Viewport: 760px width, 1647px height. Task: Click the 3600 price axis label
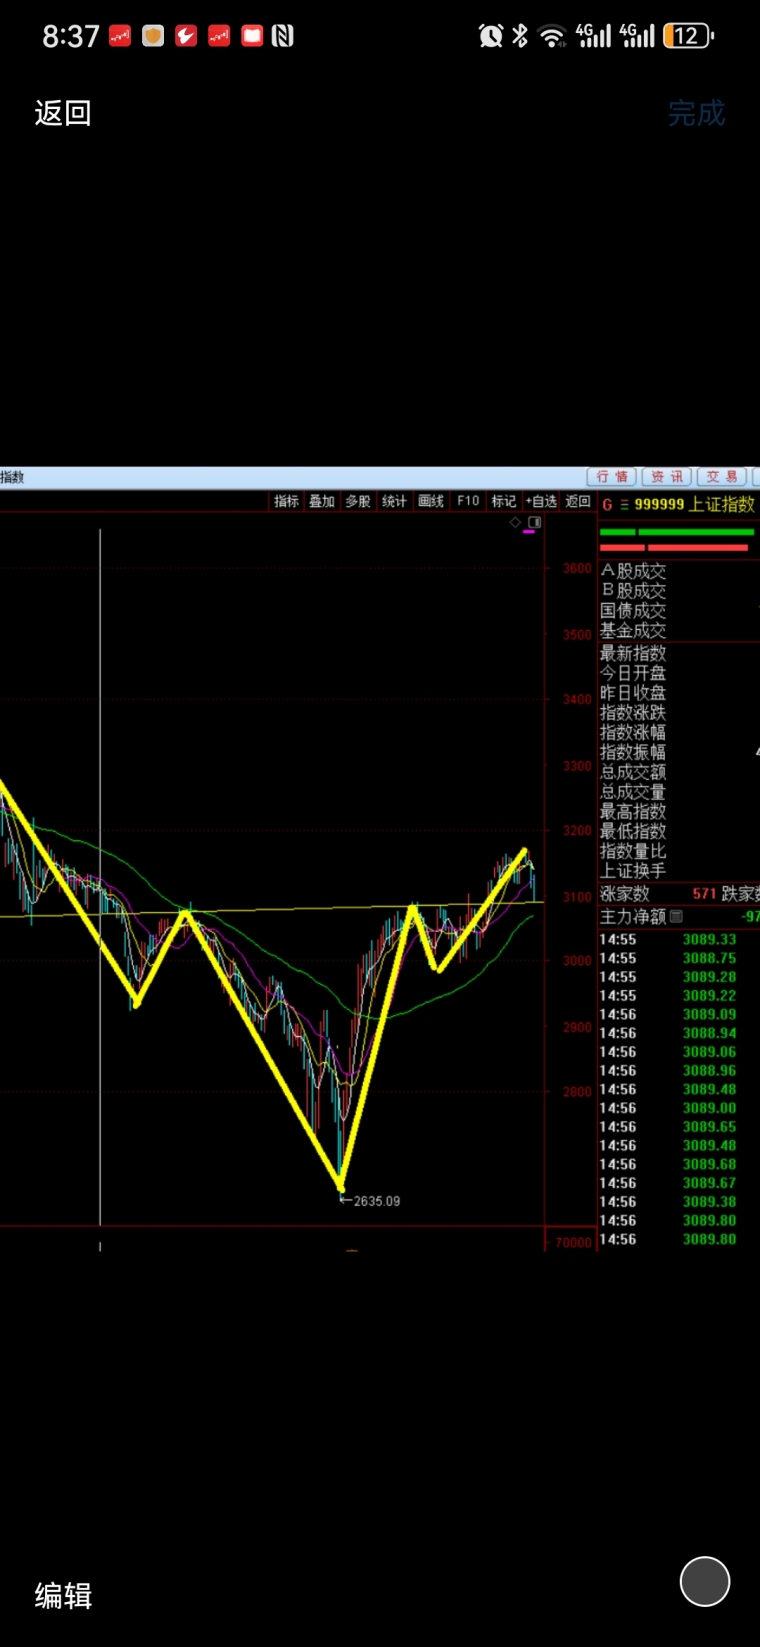tap(577, 568)
